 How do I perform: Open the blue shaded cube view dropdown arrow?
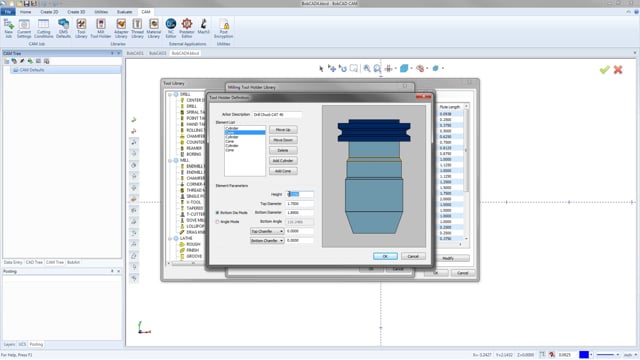(411, 69)
